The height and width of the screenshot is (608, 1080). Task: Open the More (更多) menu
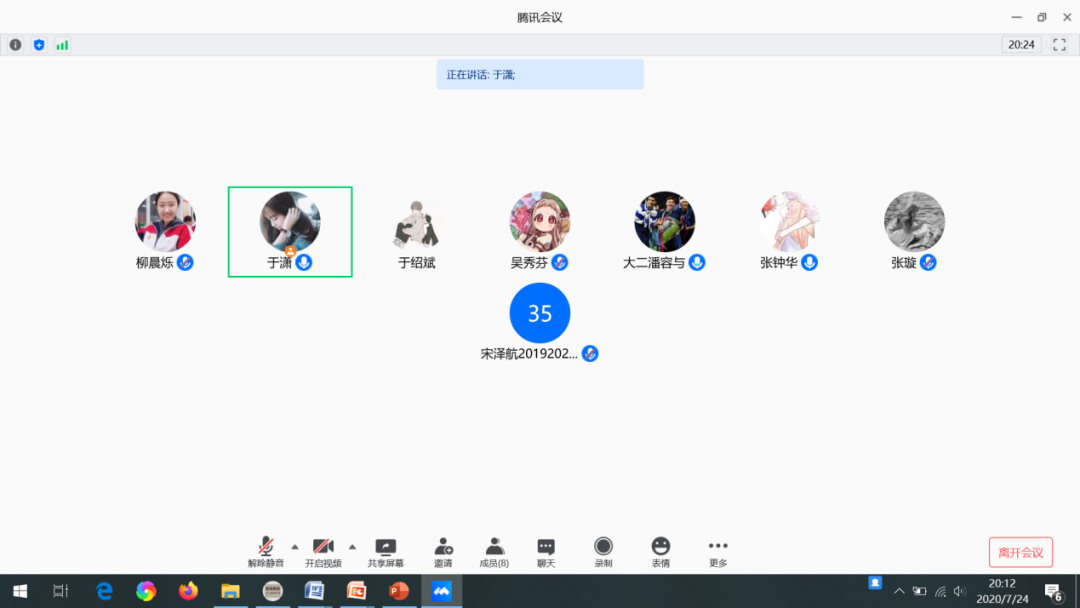718,550
